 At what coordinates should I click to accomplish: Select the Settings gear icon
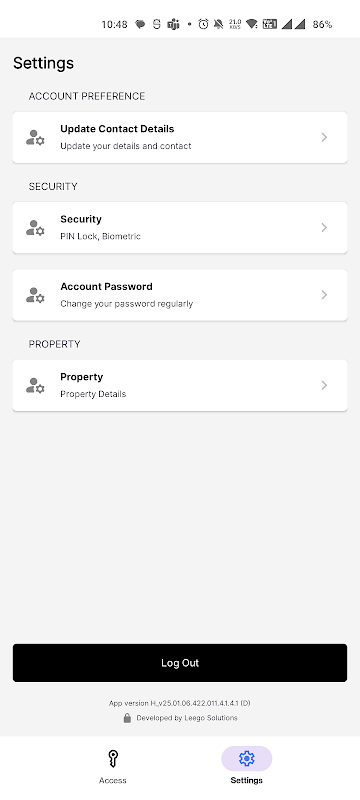(x=246, y=759)
